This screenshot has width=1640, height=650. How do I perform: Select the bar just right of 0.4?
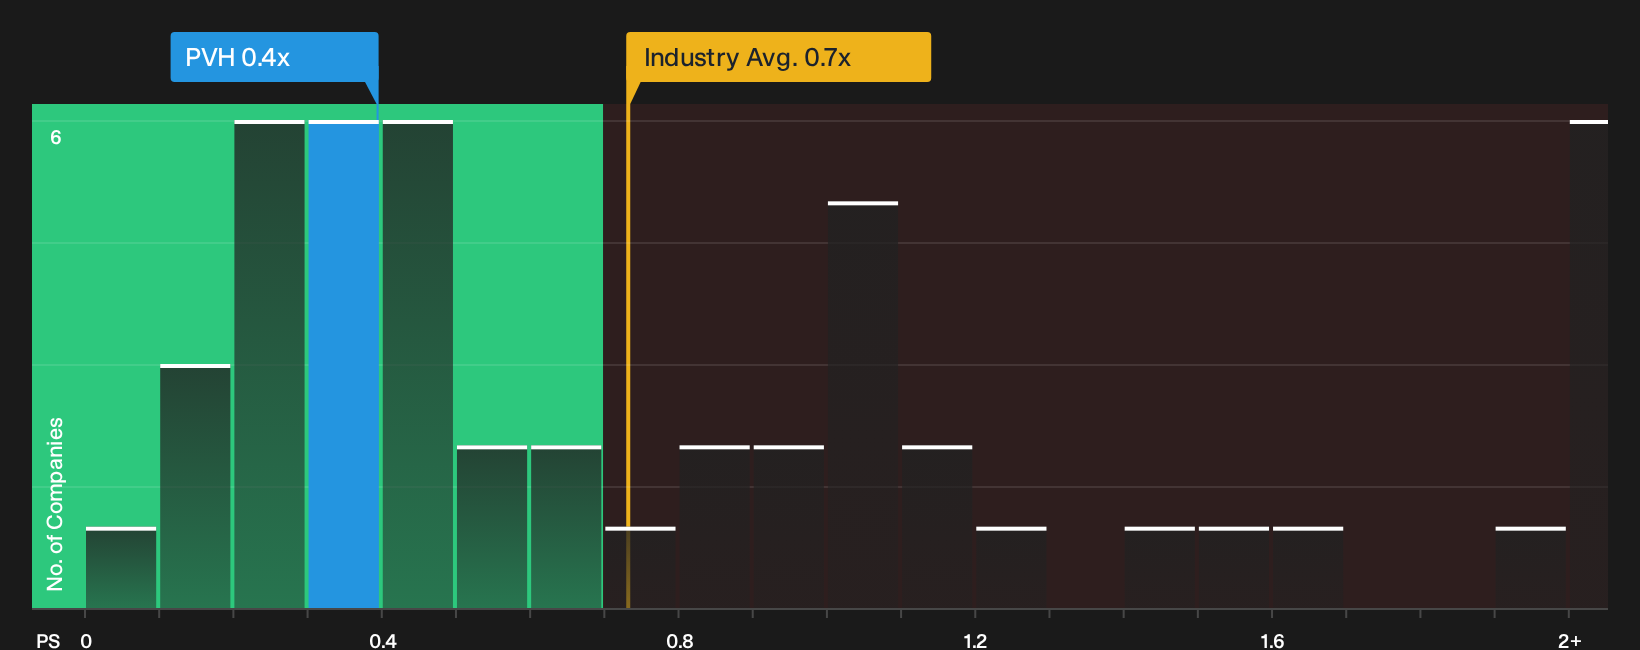[418, 365]
